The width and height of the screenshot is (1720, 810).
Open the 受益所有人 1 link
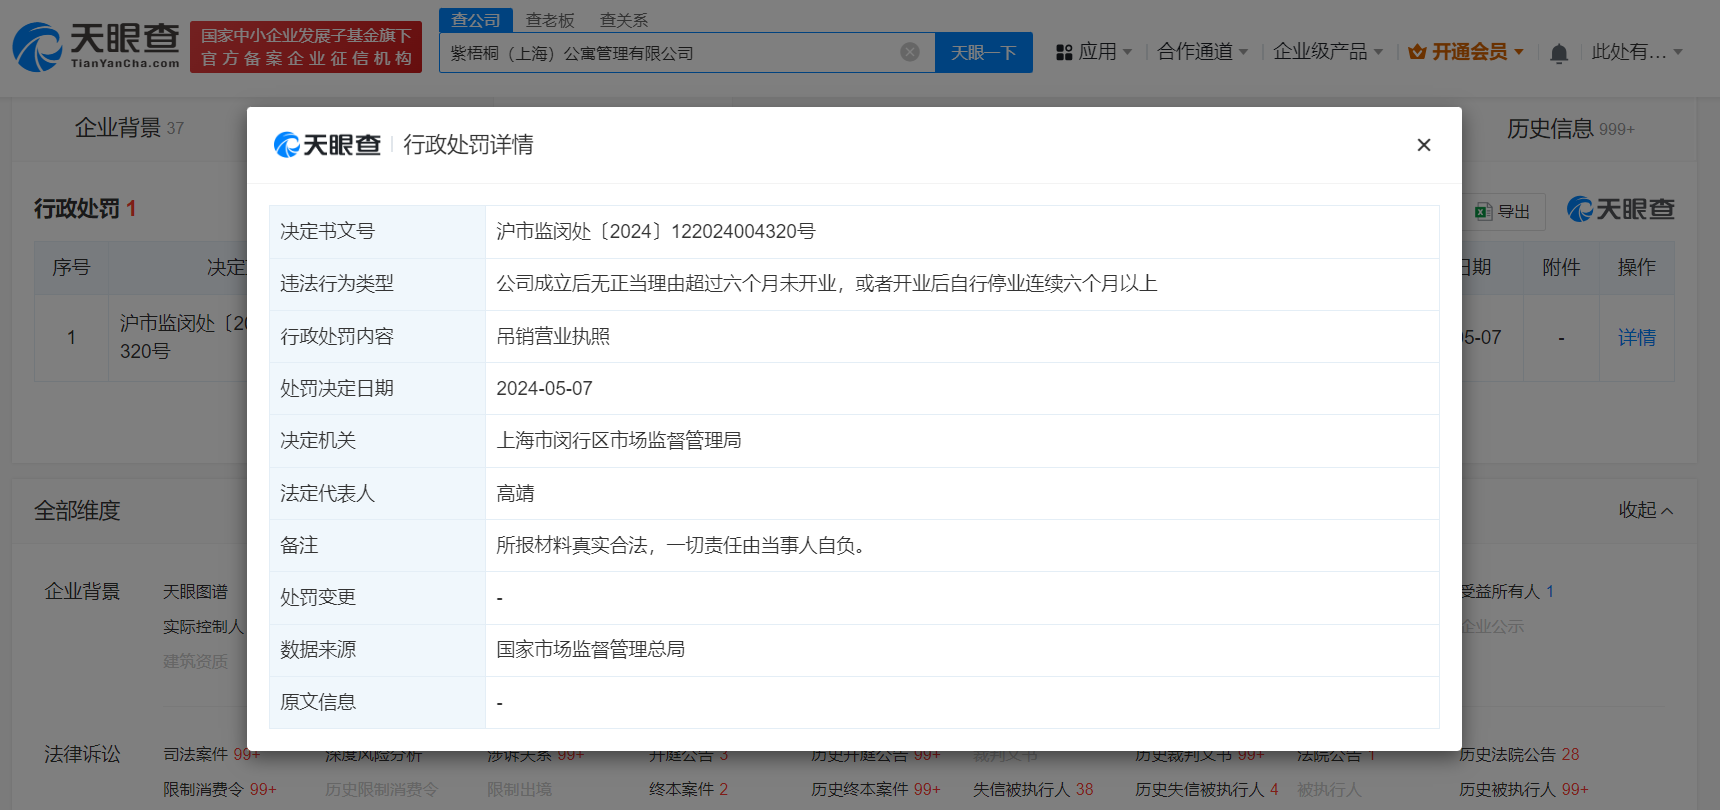coord(1508,592)
